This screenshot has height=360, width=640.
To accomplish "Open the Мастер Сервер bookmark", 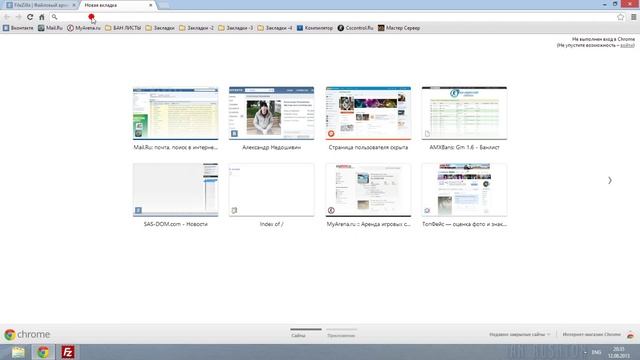I will click(x=399, y=28).
